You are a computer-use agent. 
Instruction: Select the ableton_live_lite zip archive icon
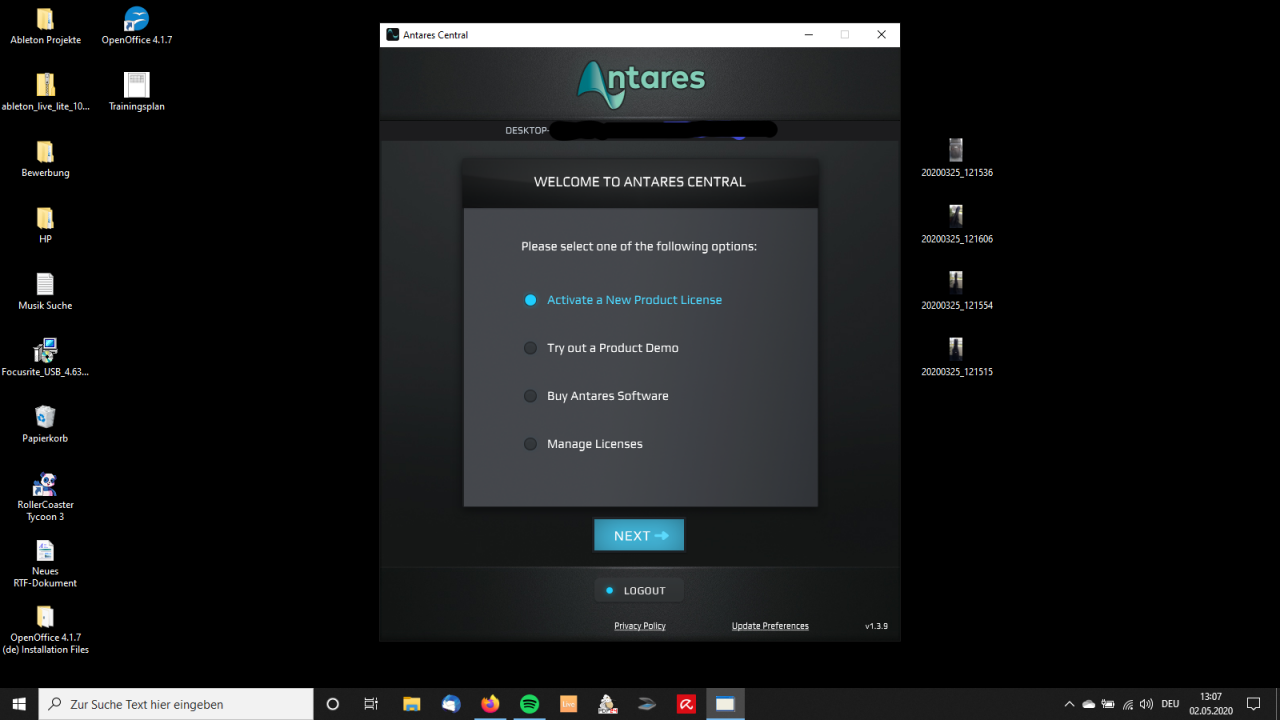point(45,92)
